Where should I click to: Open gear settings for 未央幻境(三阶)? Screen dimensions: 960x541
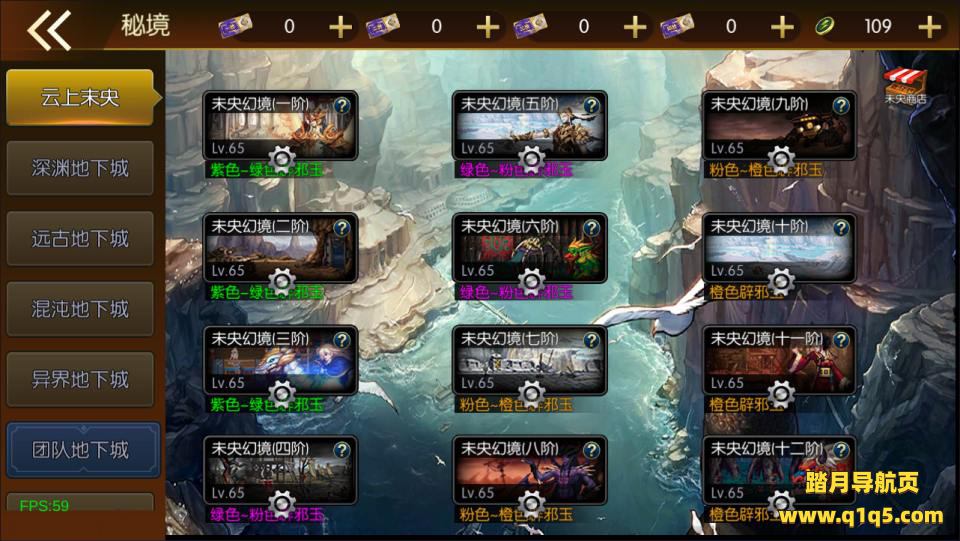(282, 394)
